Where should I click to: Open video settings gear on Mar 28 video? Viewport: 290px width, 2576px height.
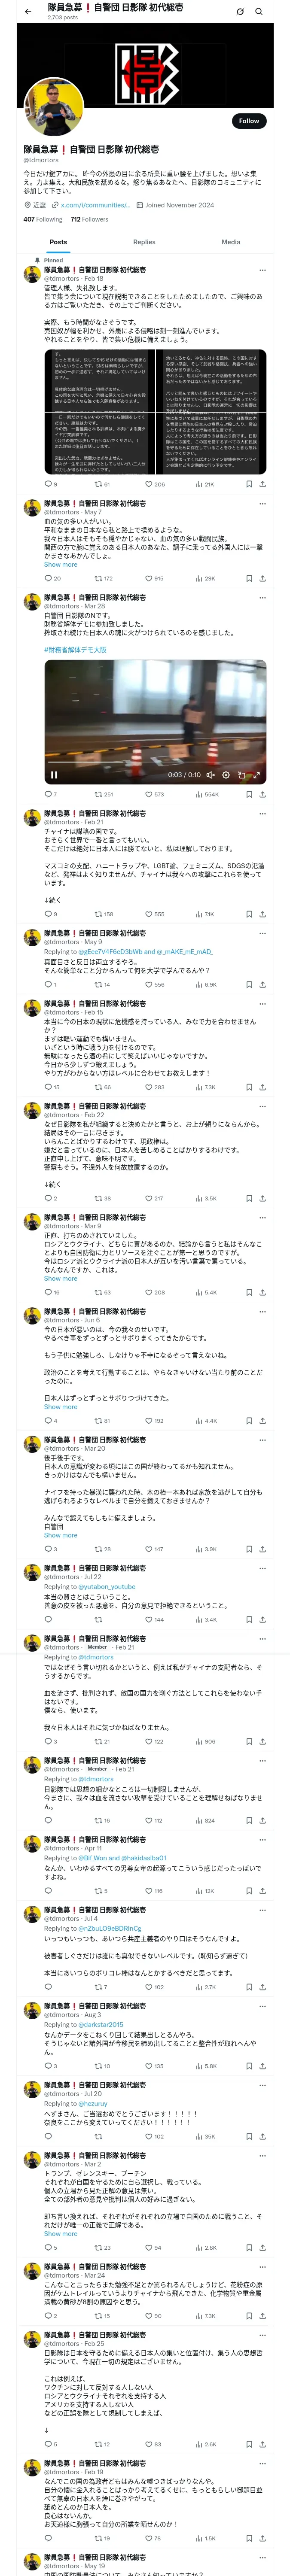pyautogui.click(x=226, y=774)
